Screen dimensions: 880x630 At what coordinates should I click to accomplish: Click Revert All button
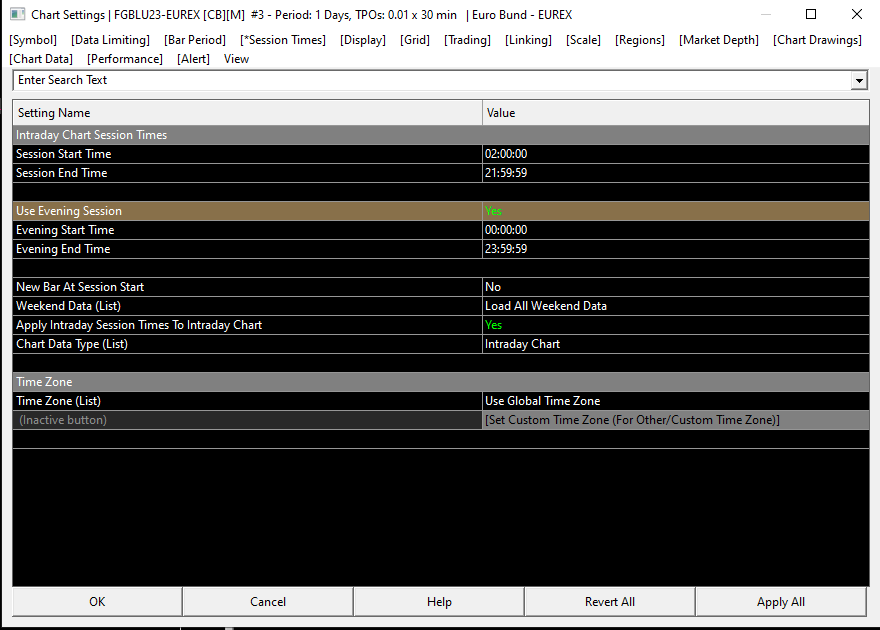pos(609,602)
